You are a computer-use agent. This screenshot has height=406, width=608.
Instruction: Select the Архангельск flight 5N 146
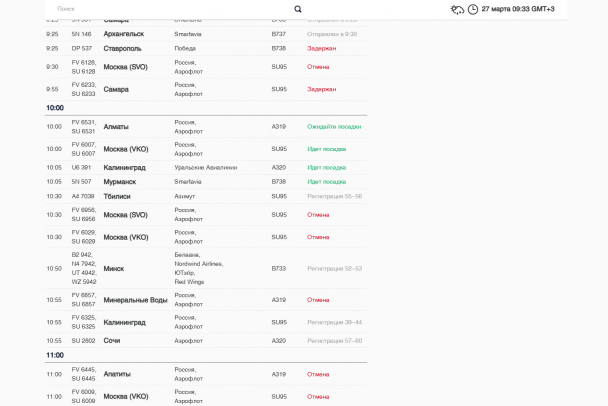(124, 34)
